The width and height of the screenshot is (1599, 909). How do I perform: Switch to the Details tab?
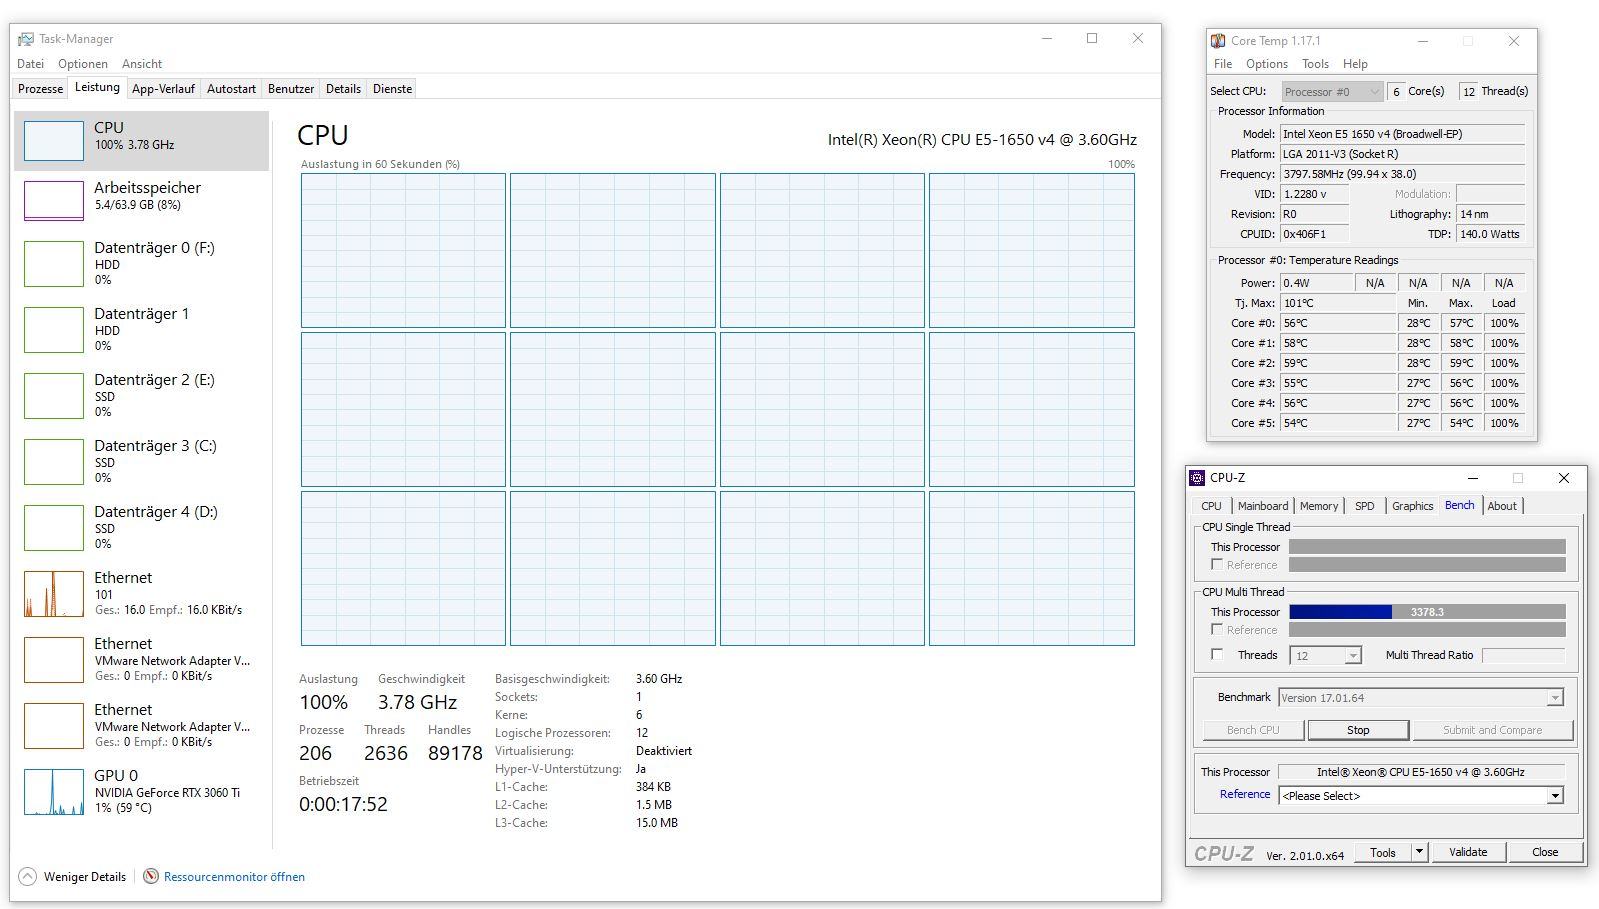coord(343,89)
